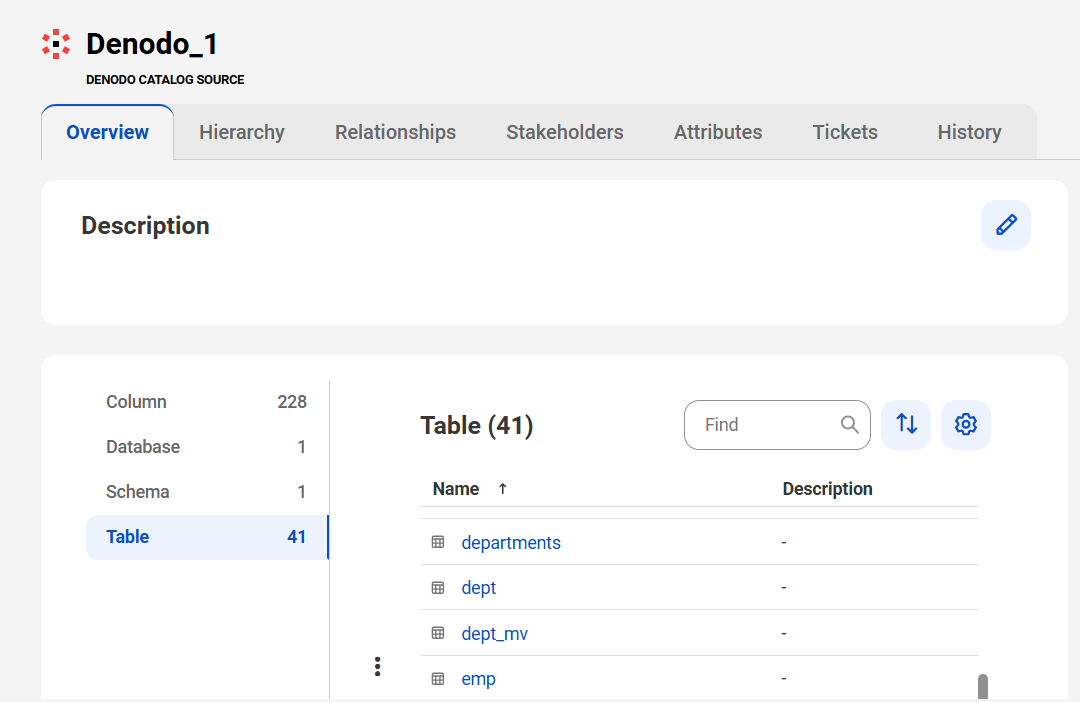Open the Attributes tab
This screenshot has height=702, width=1080.
pos(718,132)
